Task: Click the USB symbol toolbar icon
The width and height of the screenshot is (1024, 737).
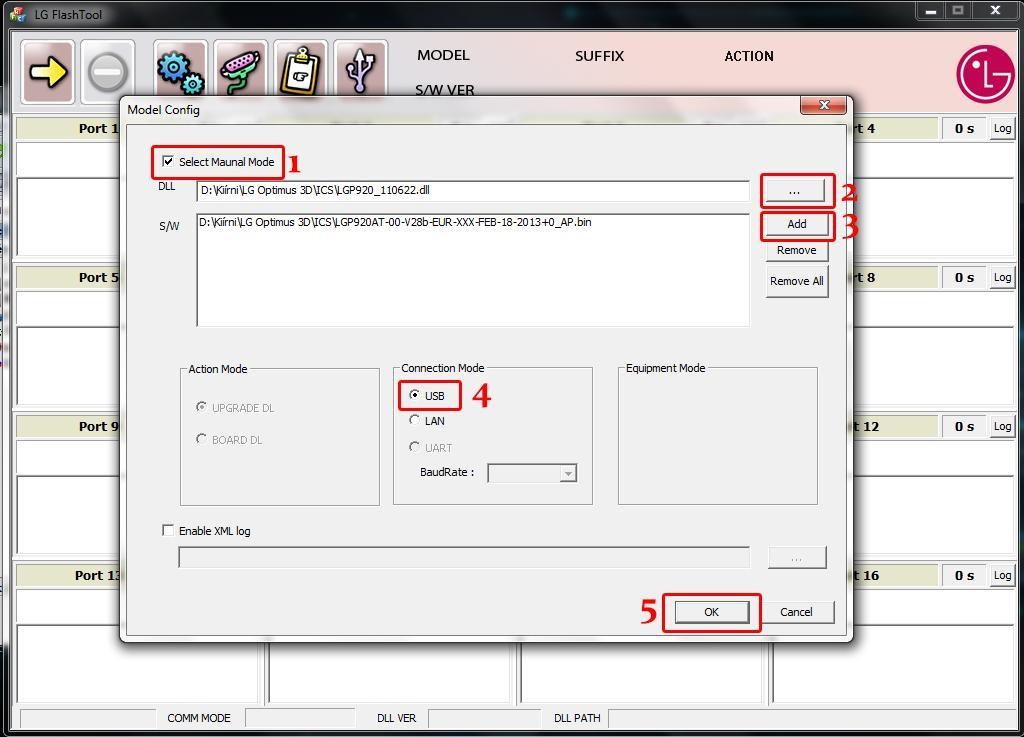Action: point(360,70)
